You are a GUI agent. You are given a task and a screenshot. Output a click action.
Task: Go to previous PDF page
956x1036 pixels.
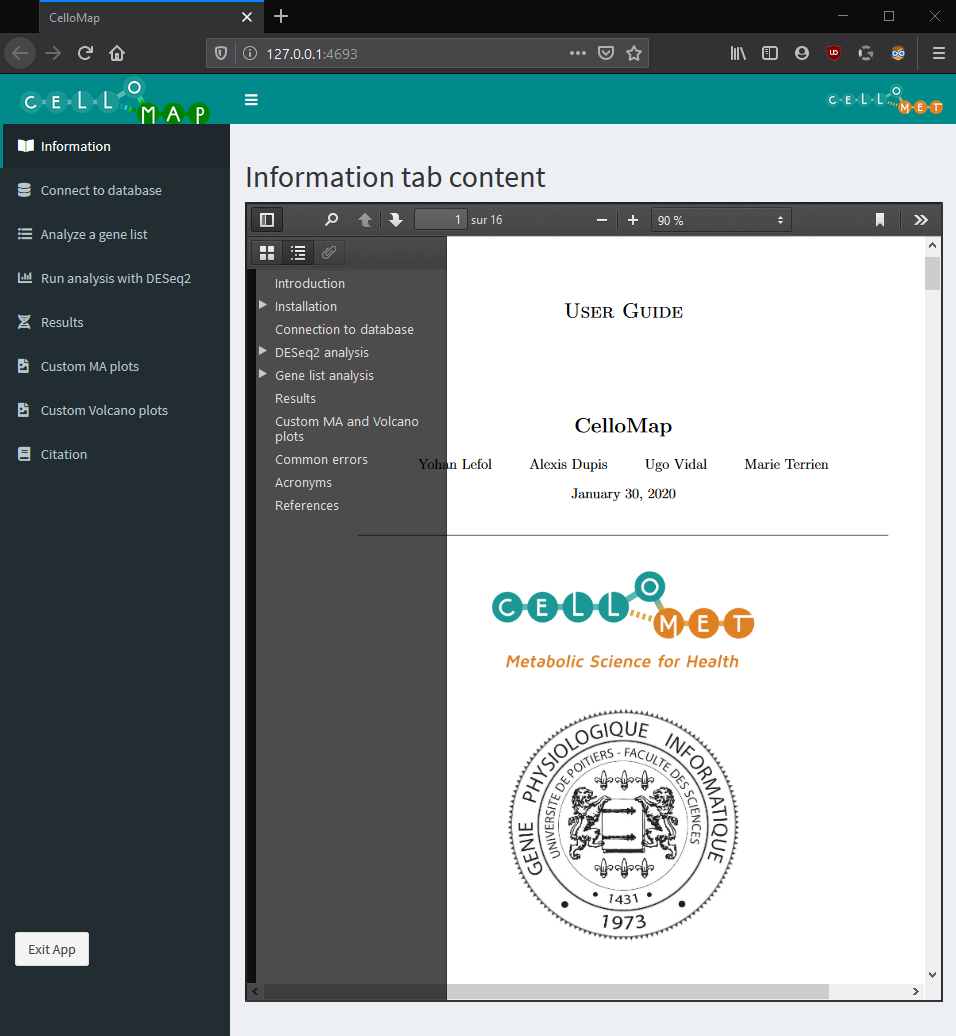point(365,220)
